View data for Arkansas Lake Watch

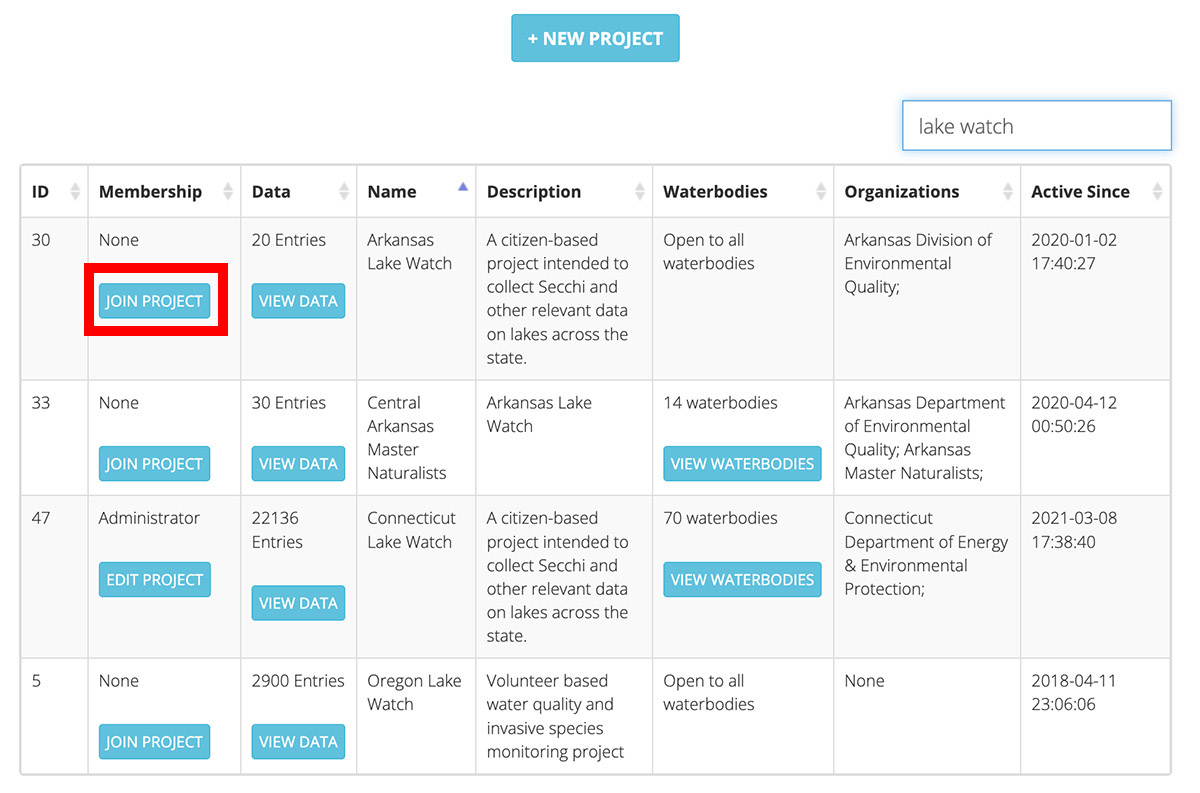coord(298,301)
